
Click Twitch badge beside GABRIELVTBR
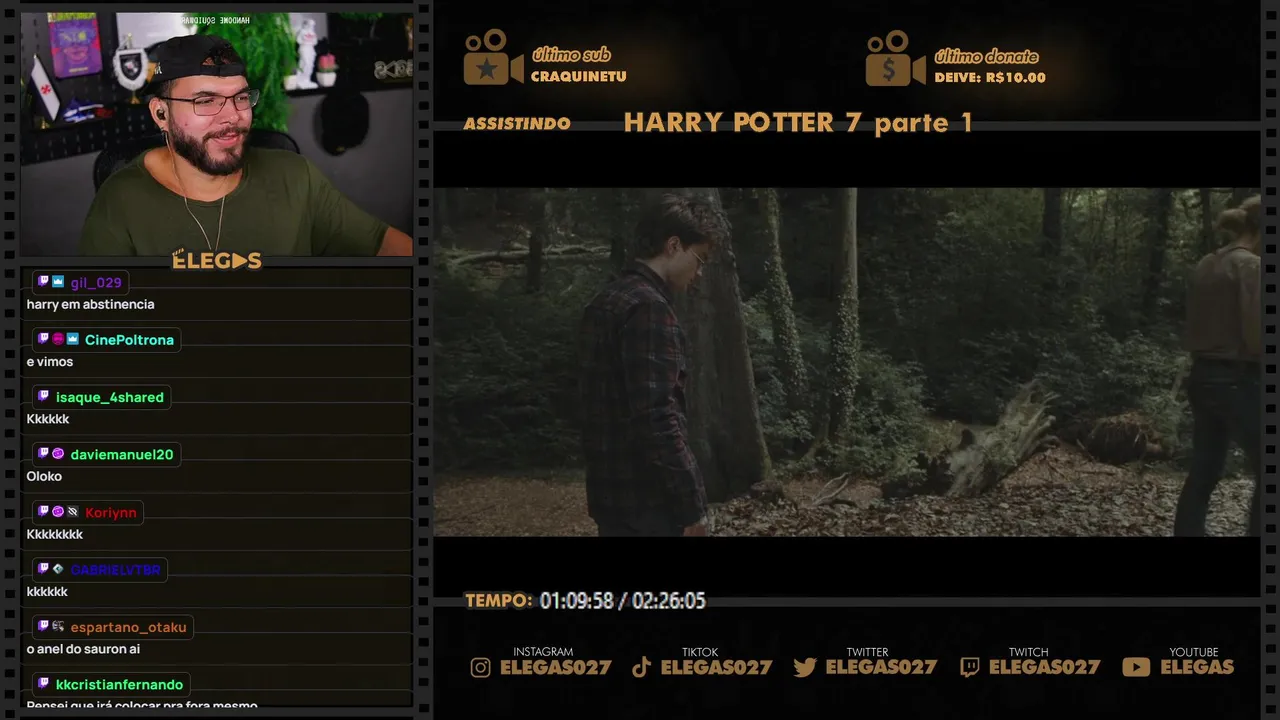point(43,569)
